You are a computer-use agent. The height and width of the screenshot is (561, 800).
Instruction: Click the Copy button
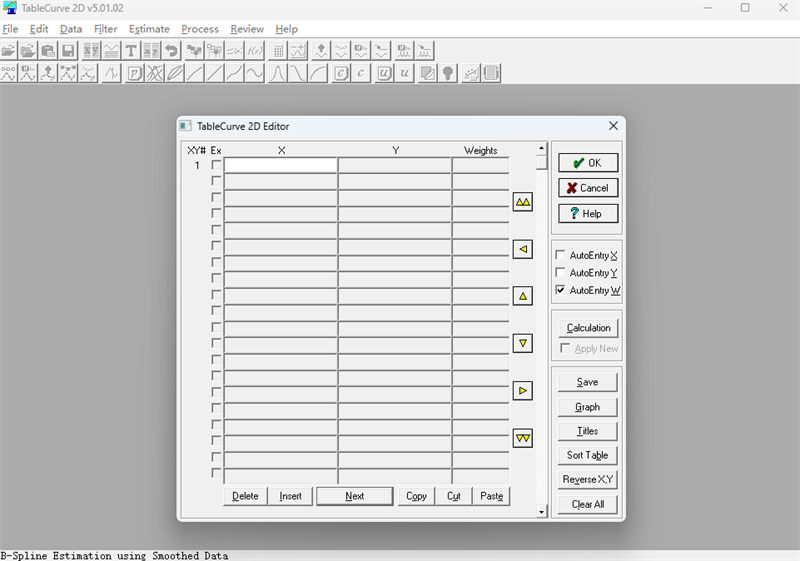tap(416, 496)
